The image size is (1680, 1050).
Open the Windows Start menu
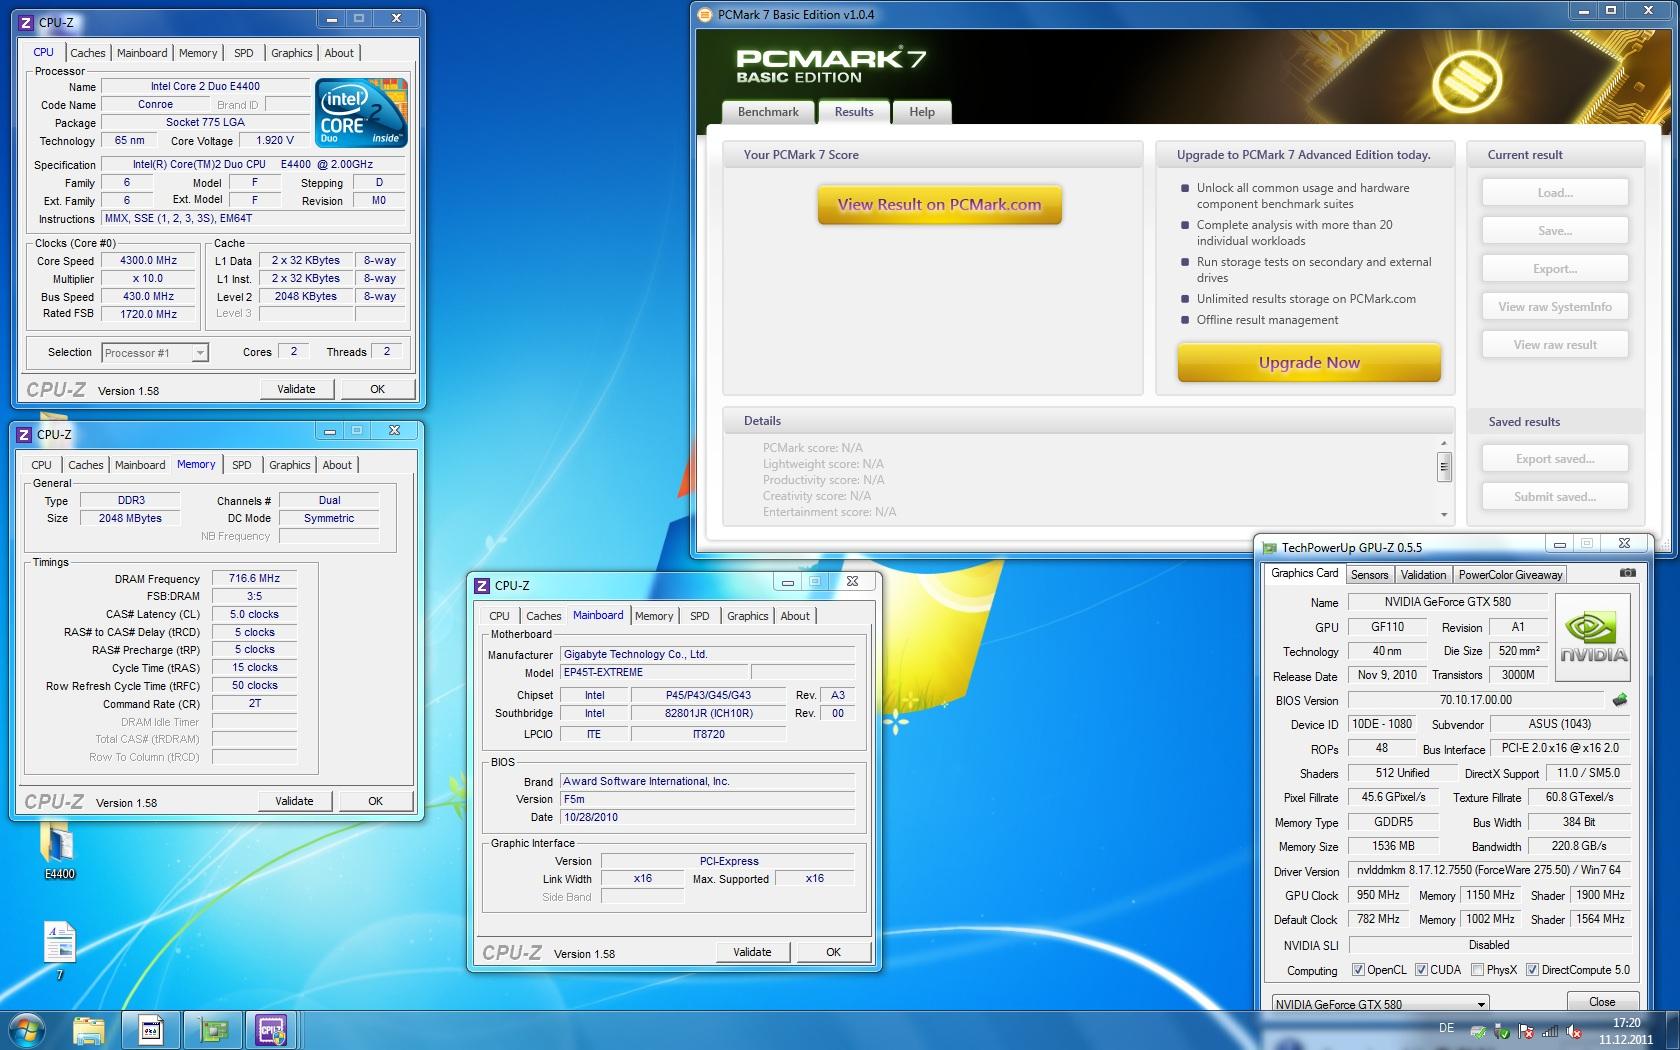[x=28, y=1030]
